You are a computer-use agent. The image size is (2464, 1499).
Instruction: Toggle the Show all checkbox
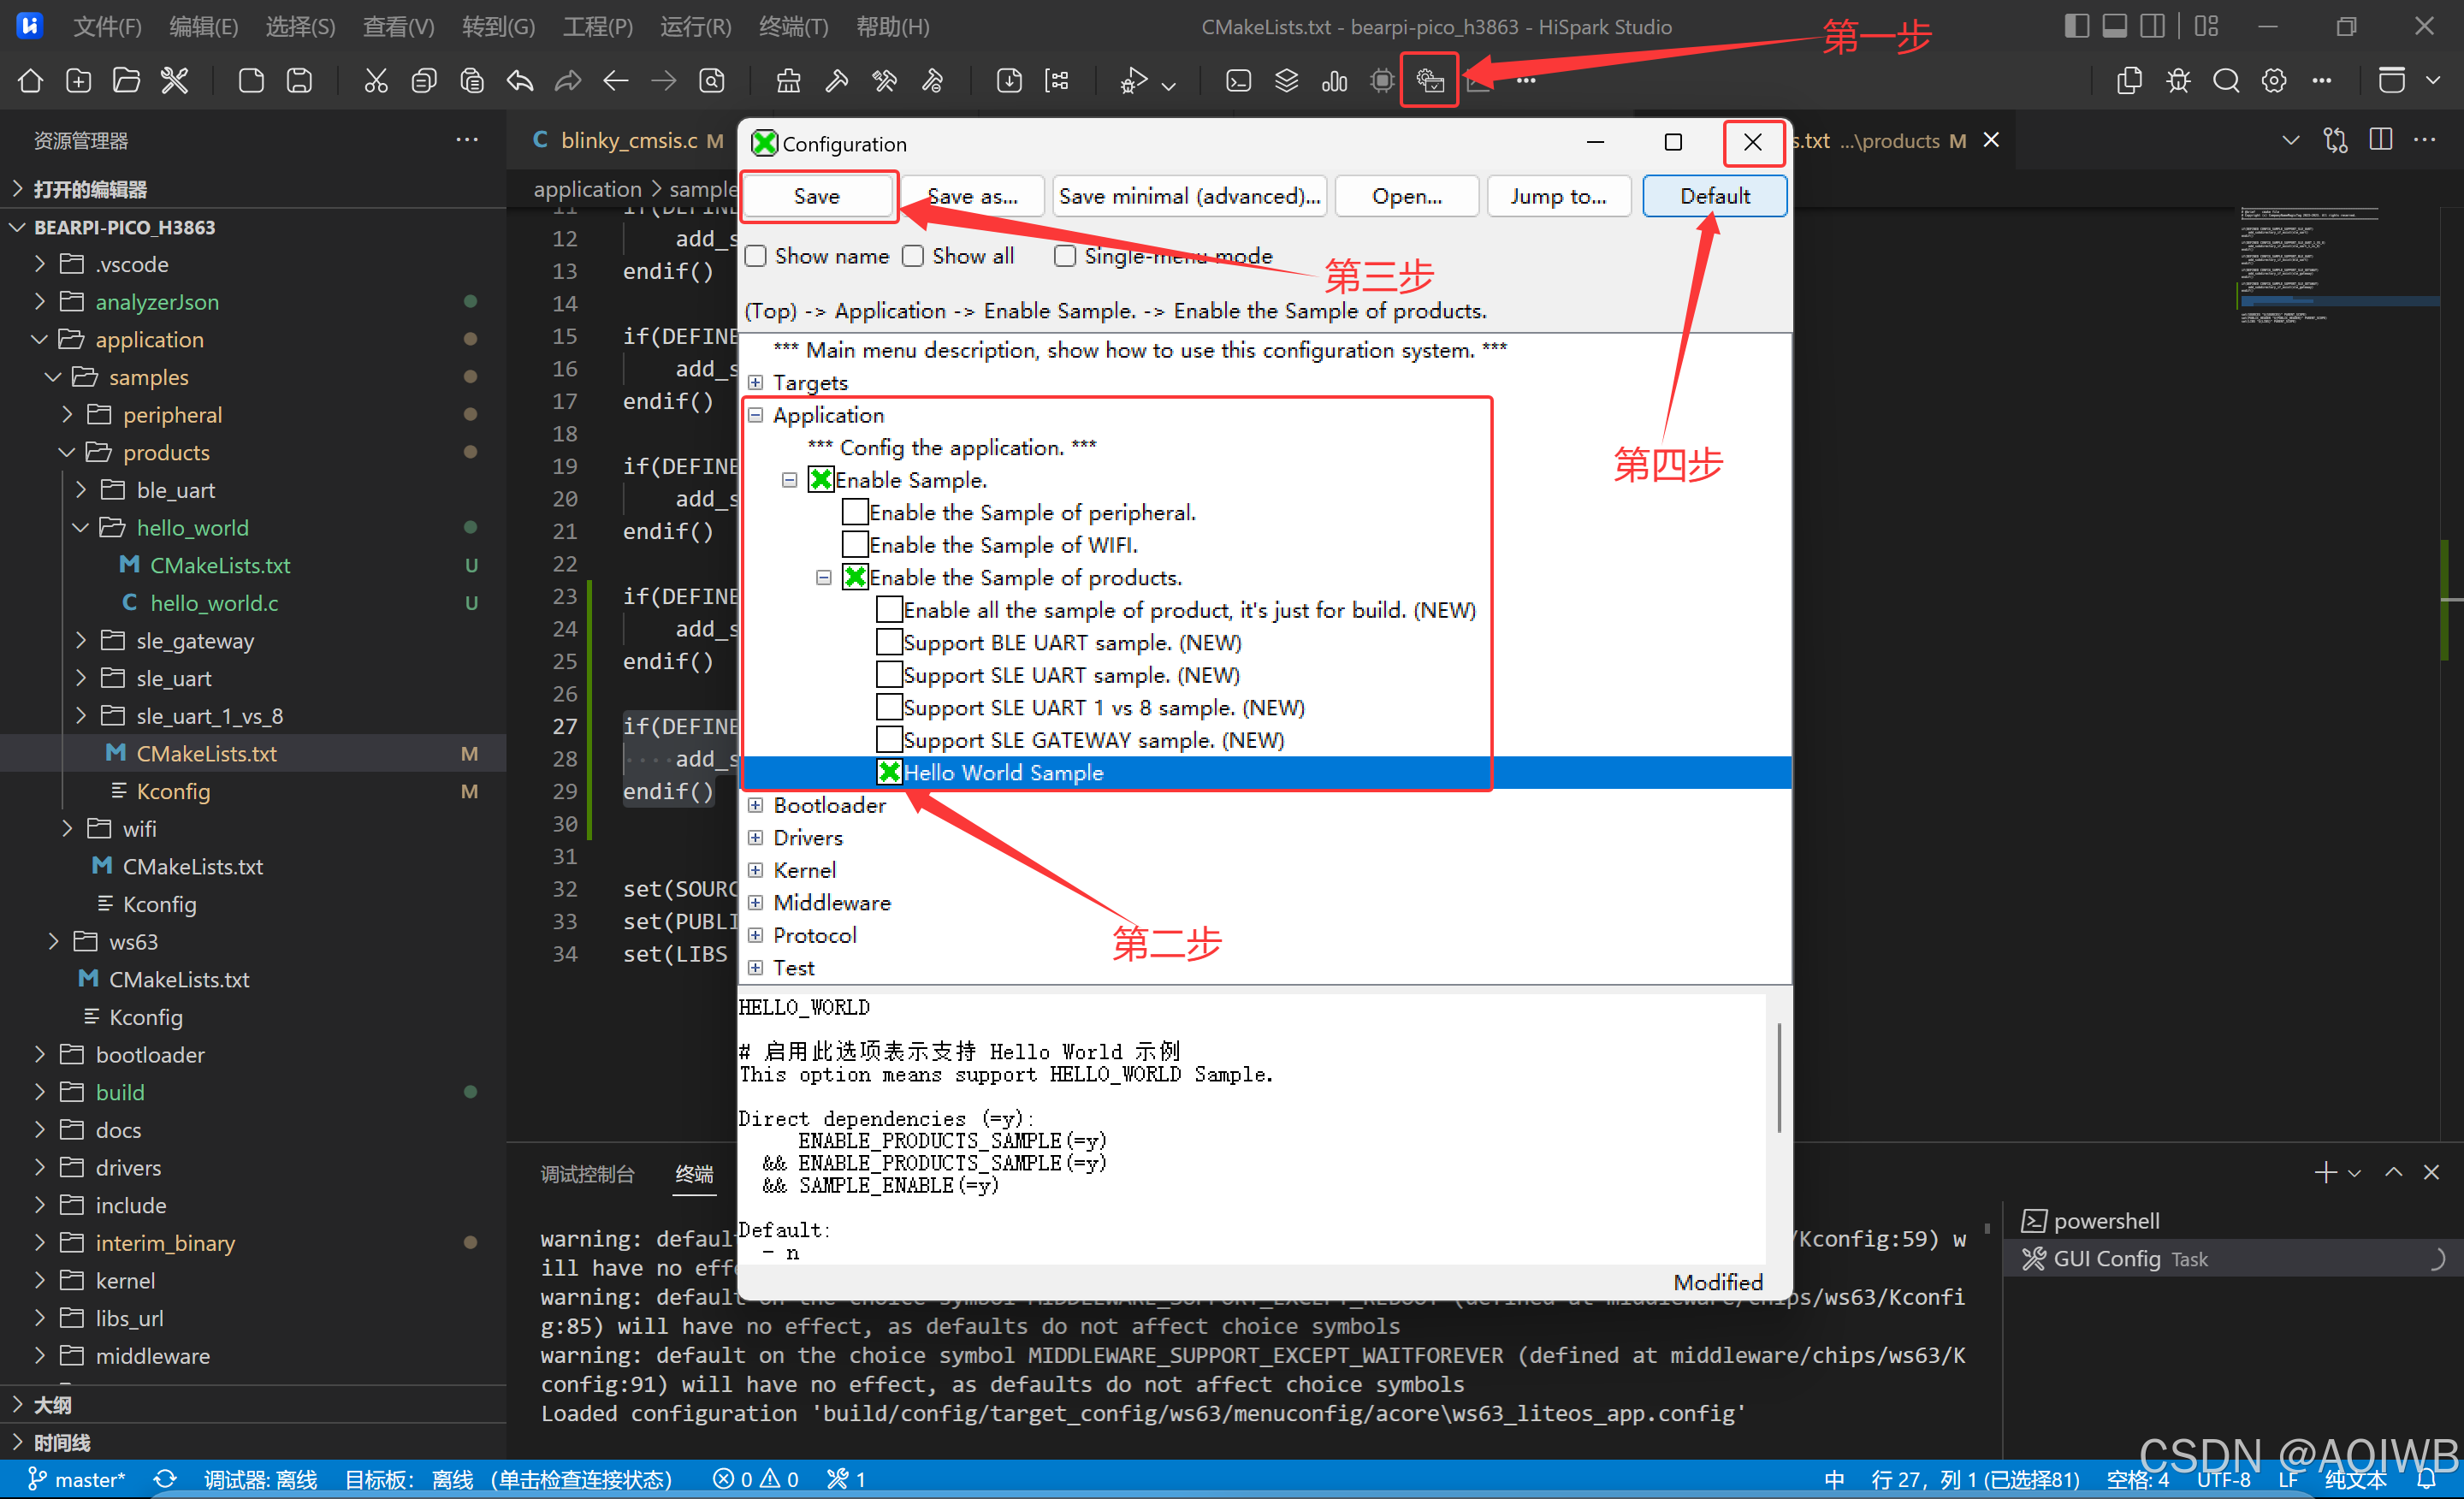click(913, 257)
